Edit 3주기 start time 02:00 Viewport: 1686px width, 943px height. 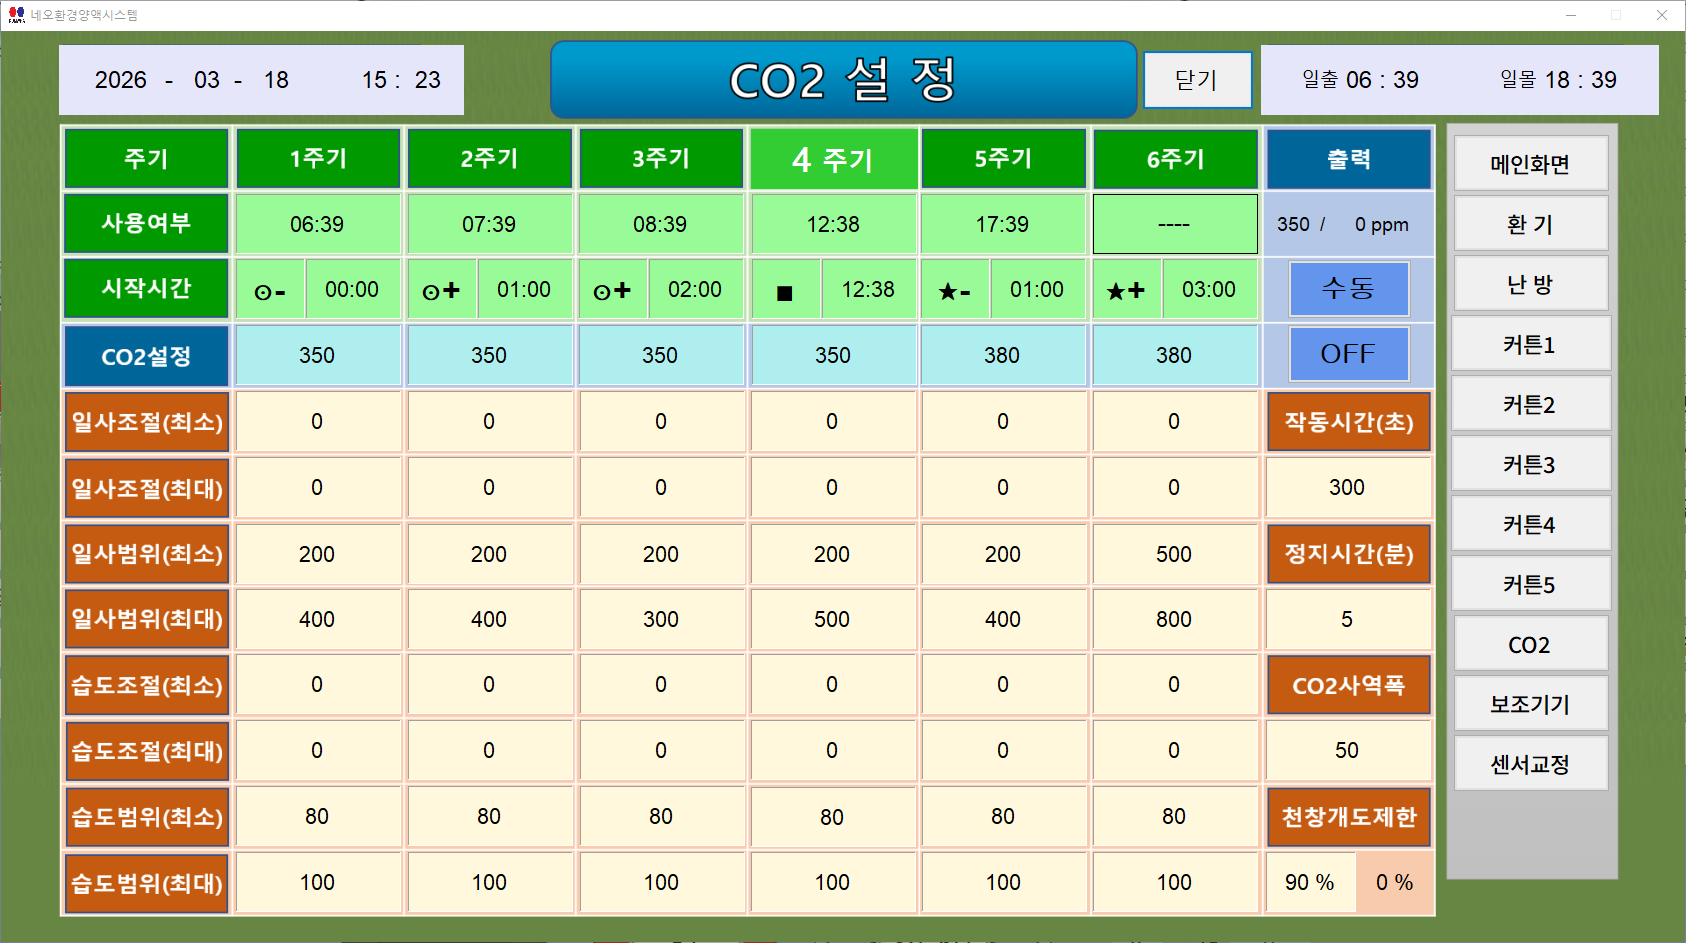(695, 290)
